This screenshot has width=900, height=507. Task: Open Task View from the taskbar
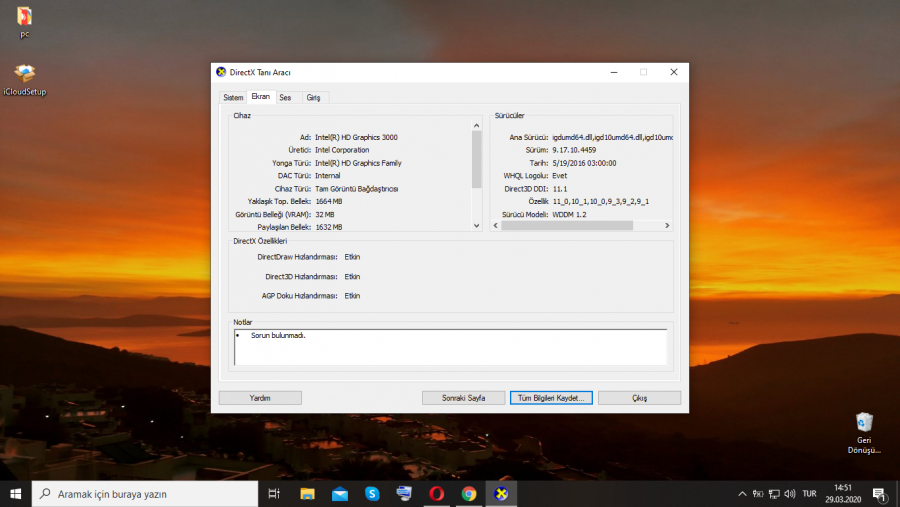click(x=275, y=493)
